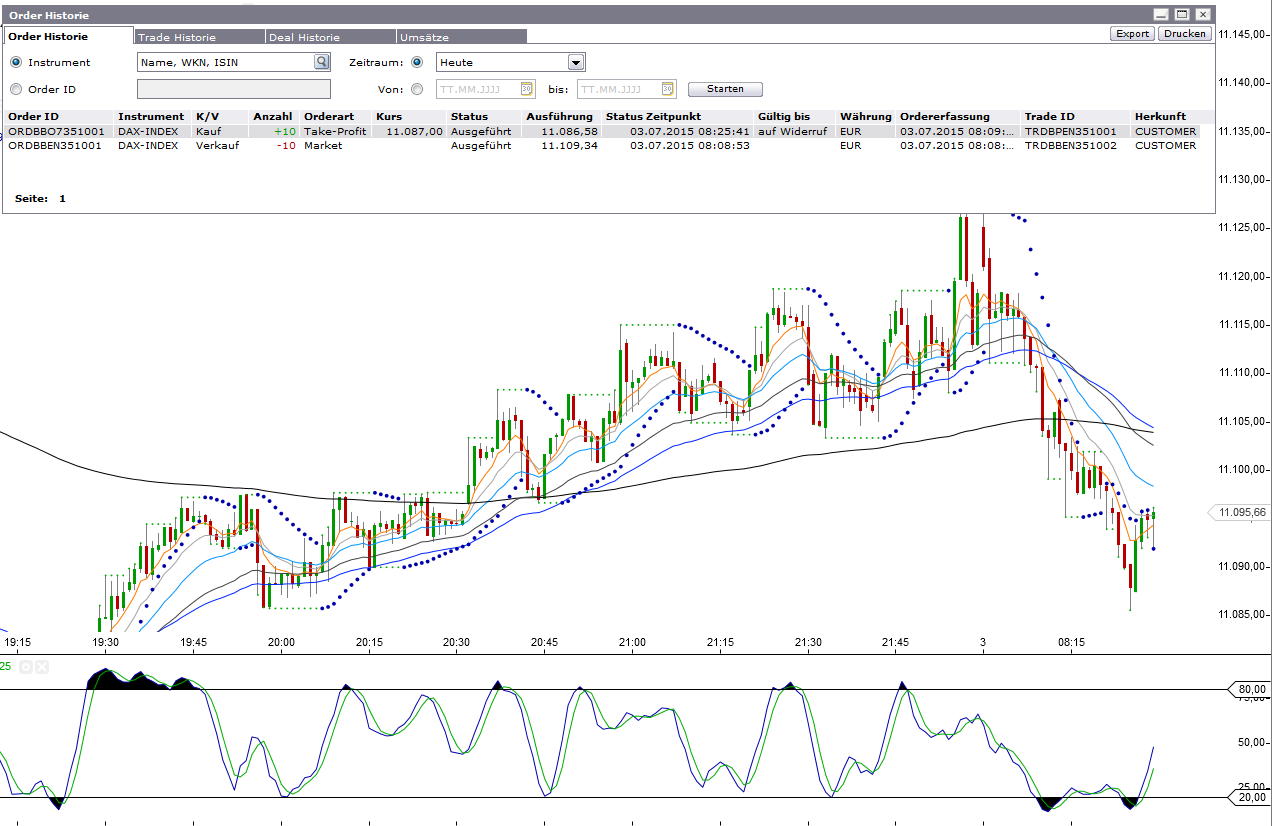Focus the Name, WKN, ISIN input field
The image size is (1274, 826).
click(225, 62)
